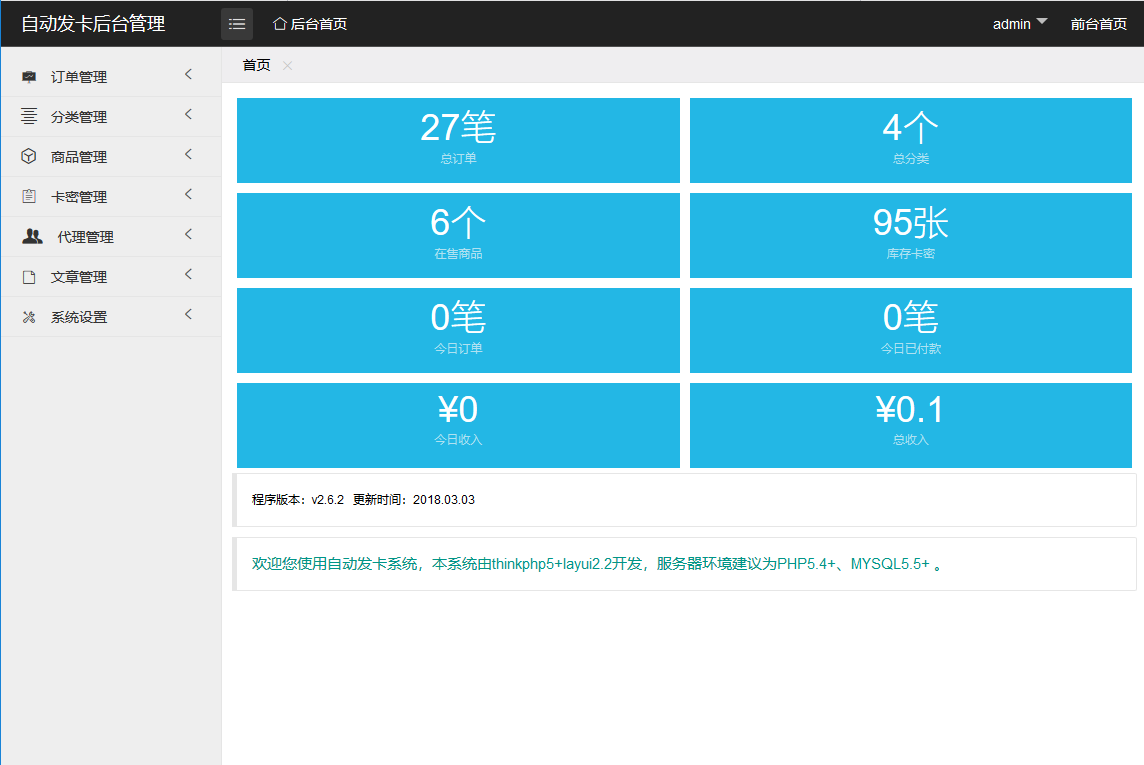
Task: Close the 首页 tab with the x
Action: pyautogui.click(x=286, y=65)
